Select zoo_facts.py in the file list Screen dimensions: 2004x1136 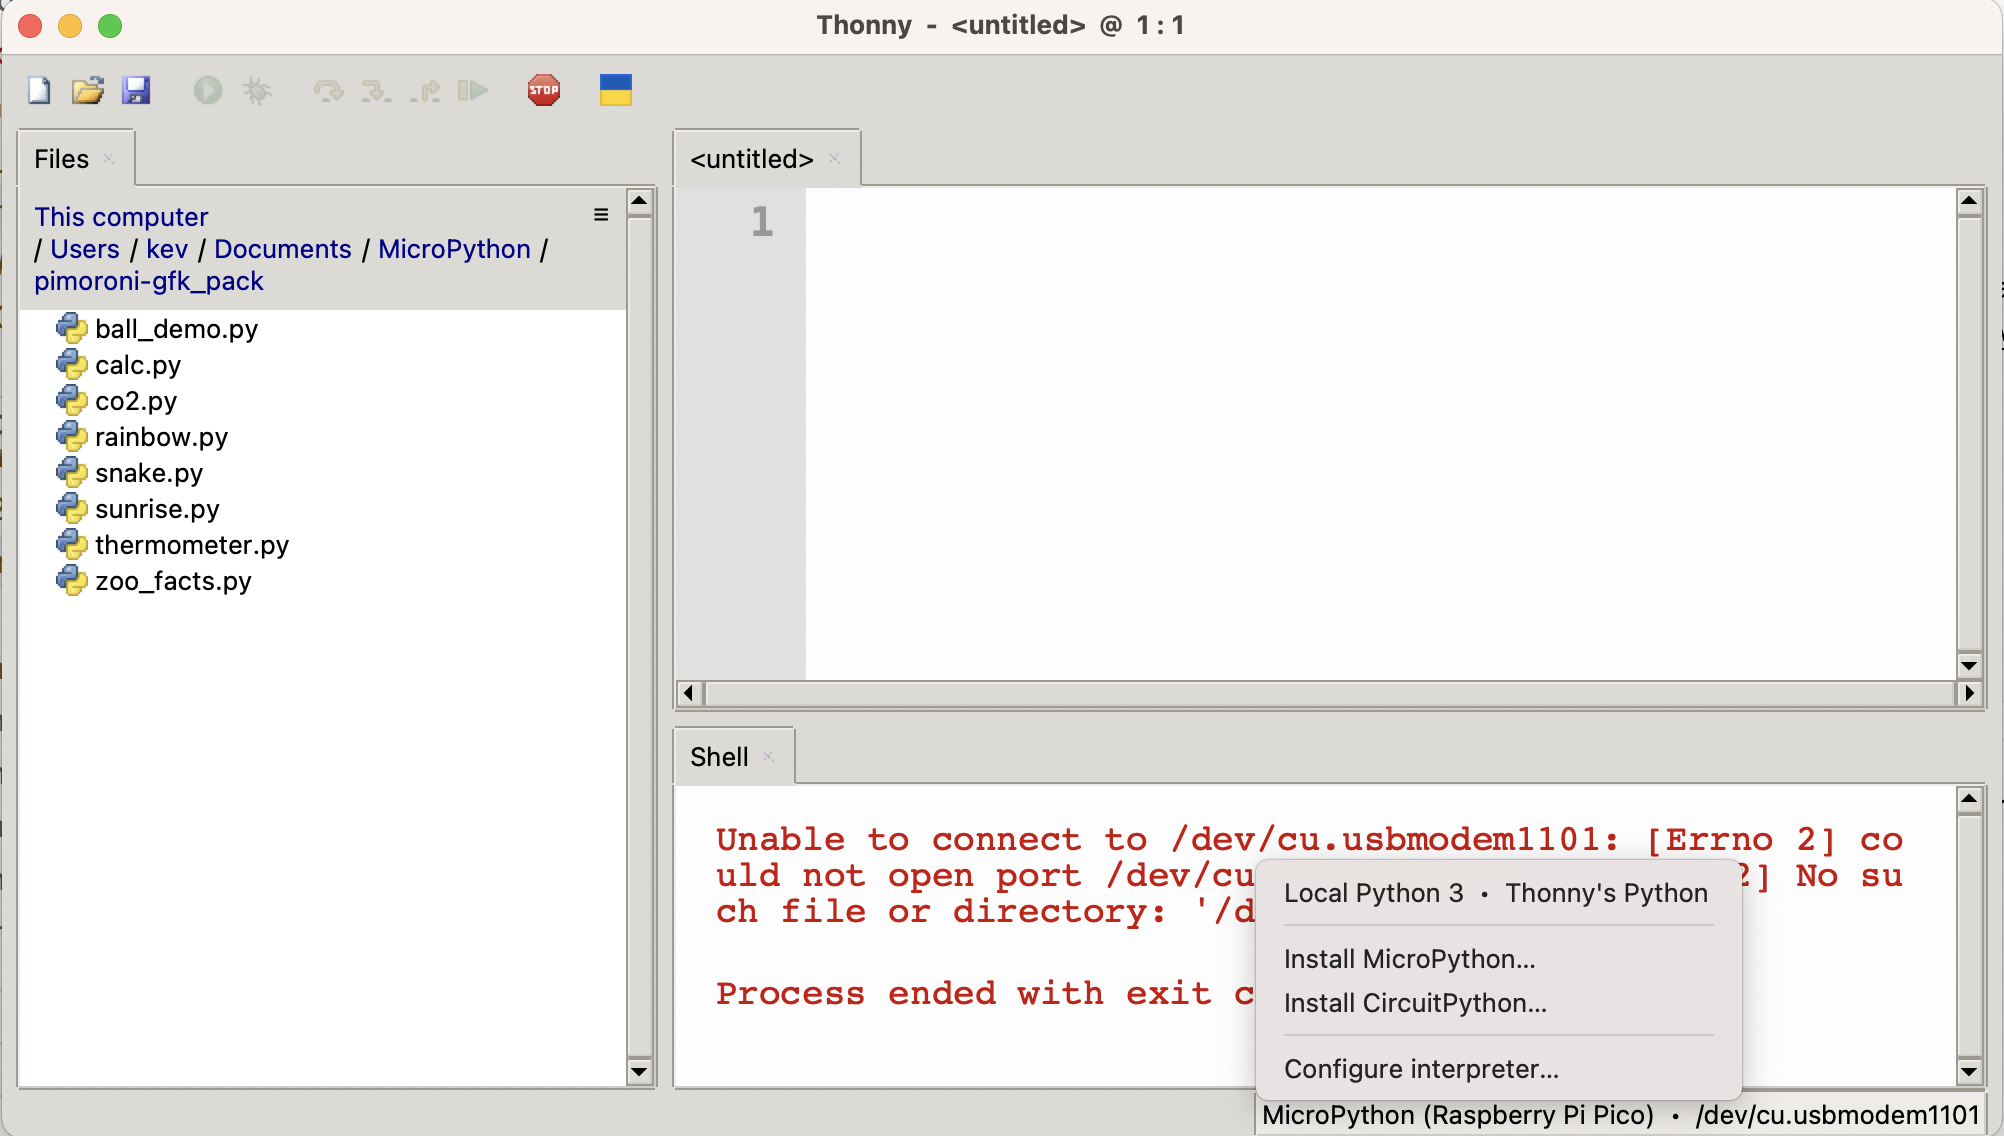173,581
